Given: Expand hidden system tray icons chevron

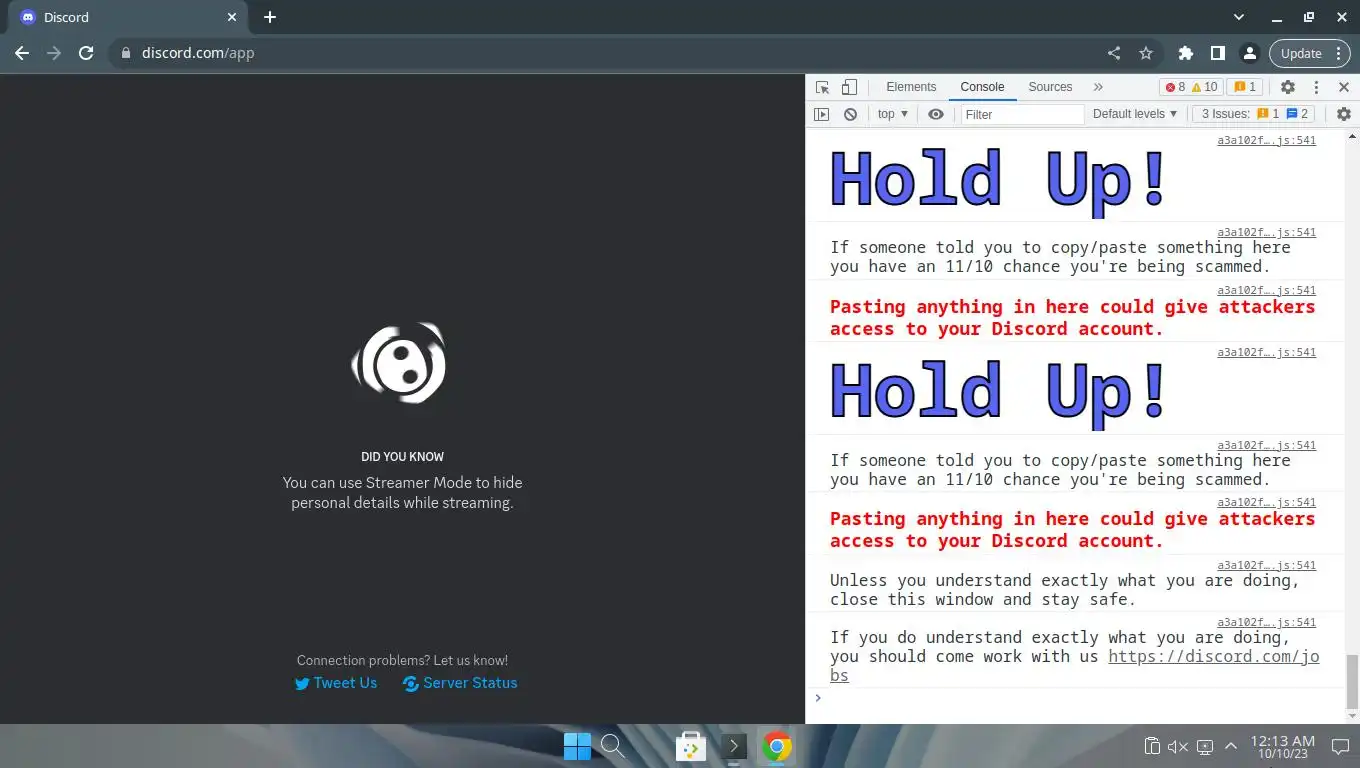Looking at the screenshot, I should coord(1231,746).
